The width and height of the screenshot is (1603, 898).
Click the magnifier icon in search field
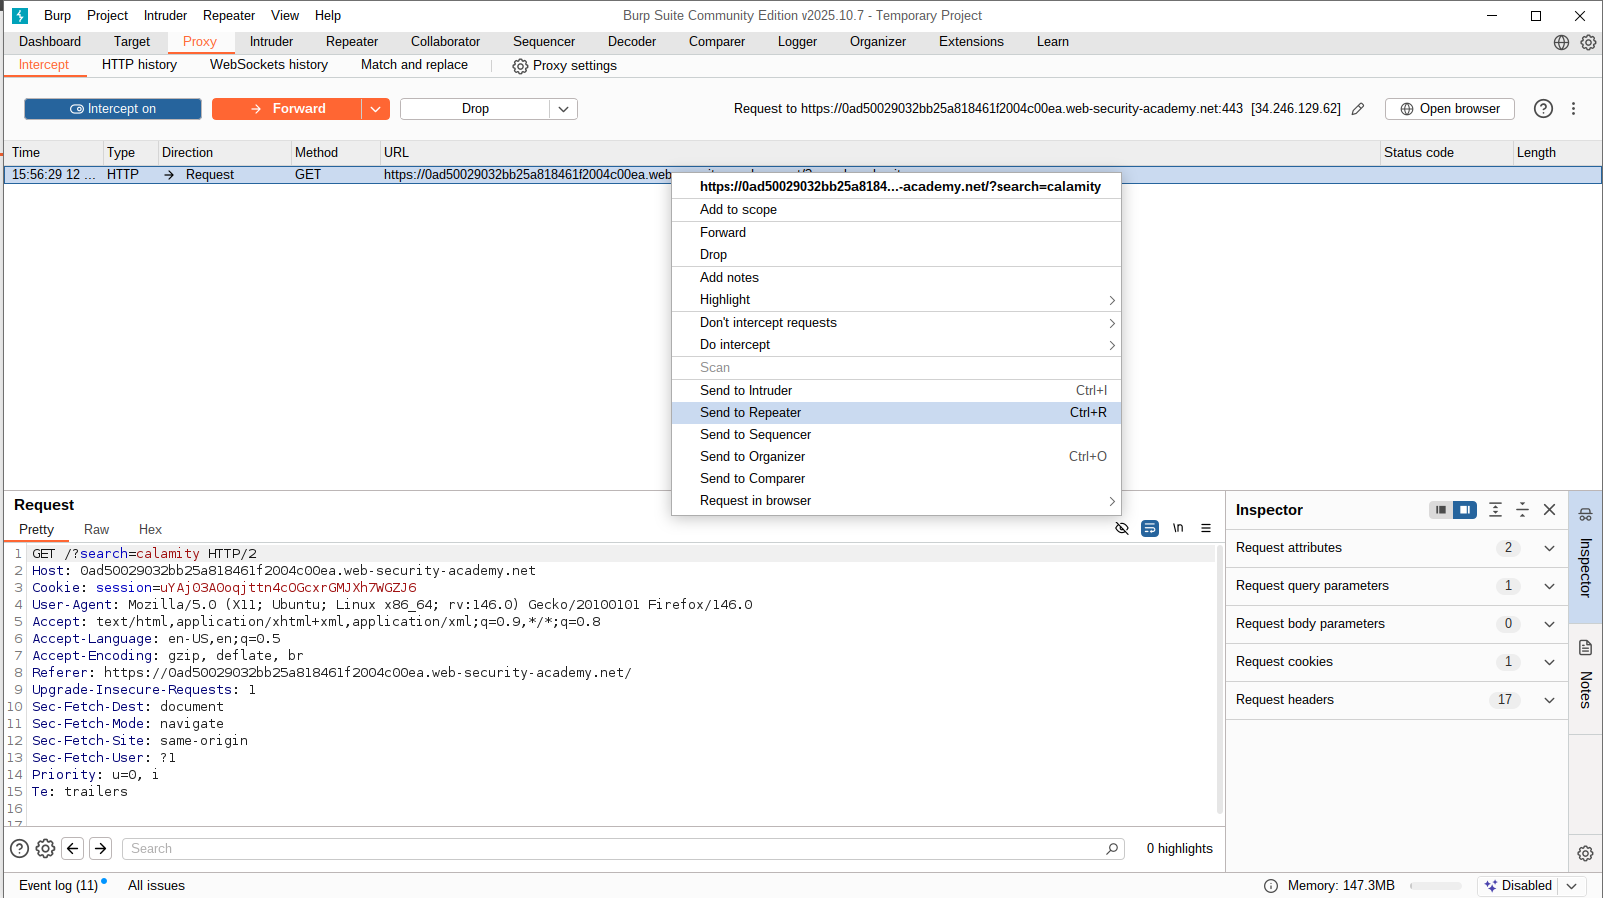(1112, 849)
